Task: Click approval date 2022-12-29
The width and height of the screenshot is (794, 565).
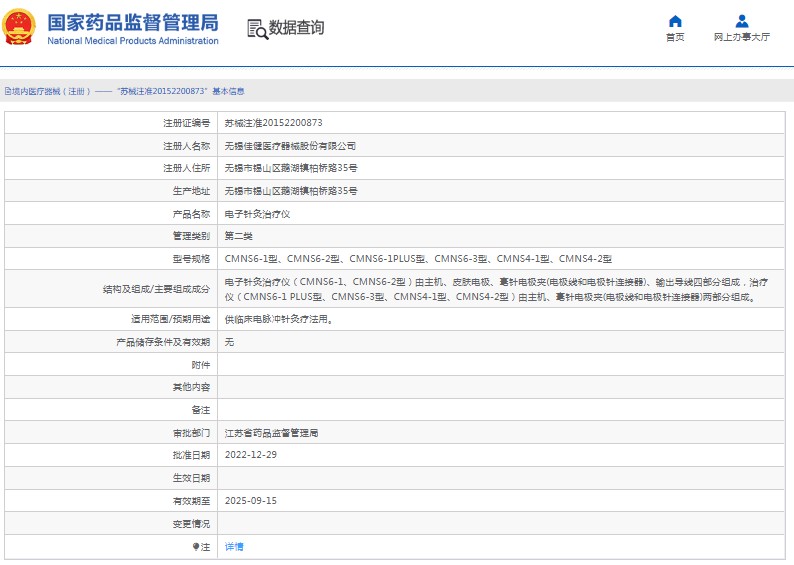Action: click(251, 455)
